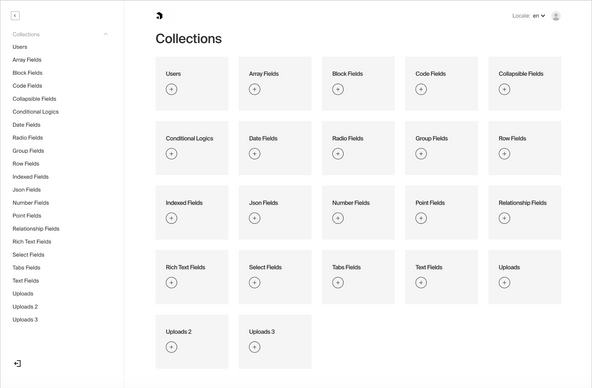This screenshot has height=388, width=592.
Task: Collapse the Collections group chevron
Action: [x=106, y=34]
